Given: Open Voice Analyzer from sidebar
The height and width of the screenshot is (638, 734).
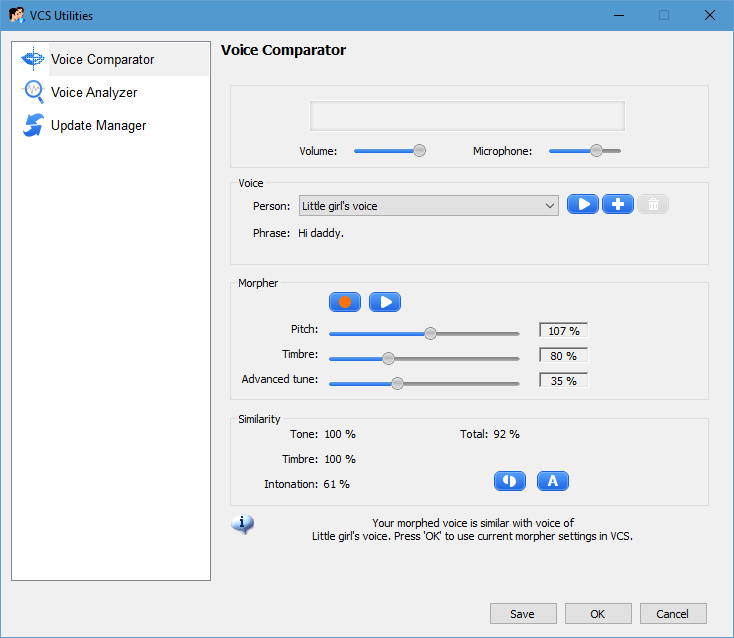Looking at the screenshot, I should [94, 93].
